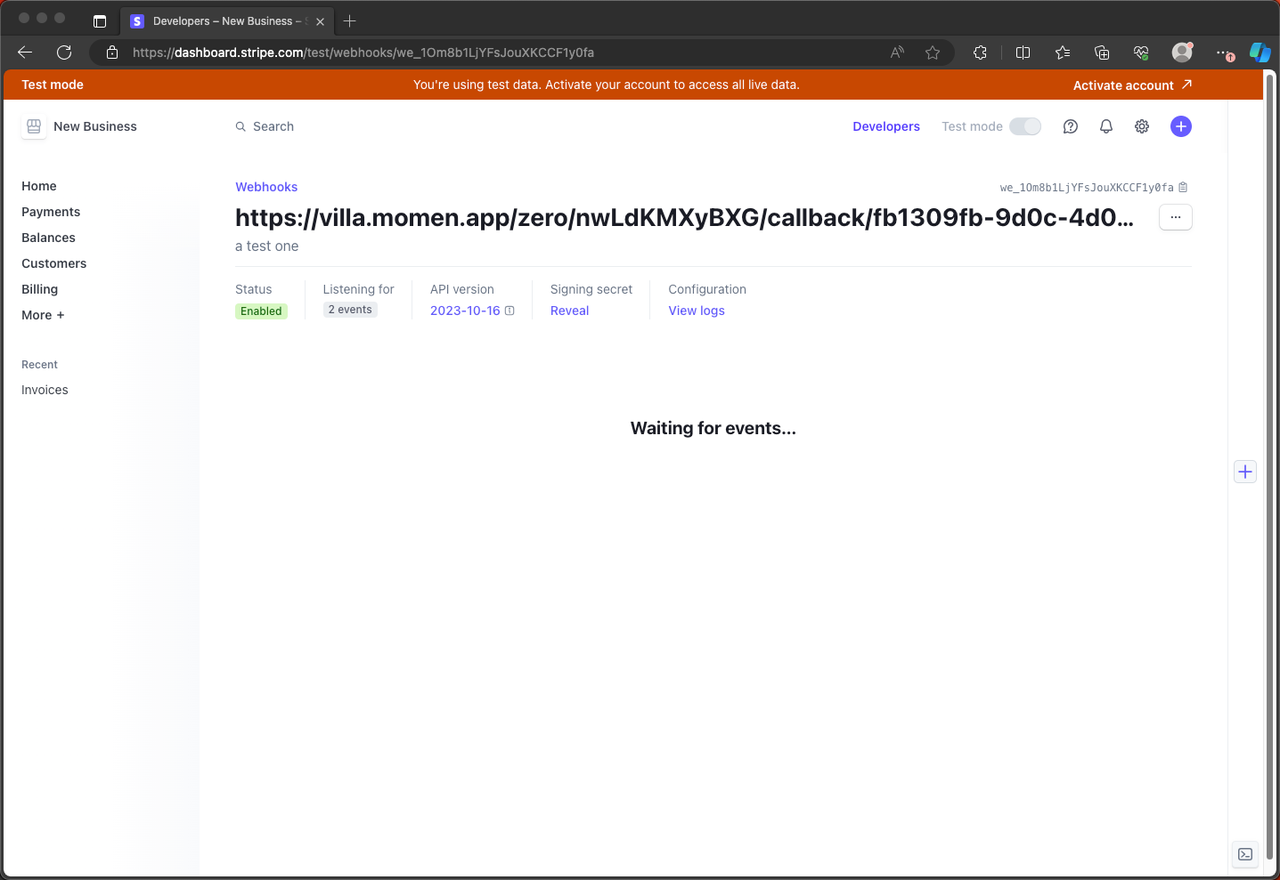Open the New Business account switcher
The width and height of the screenshot is (1280, 880).
tap(80, 126)
